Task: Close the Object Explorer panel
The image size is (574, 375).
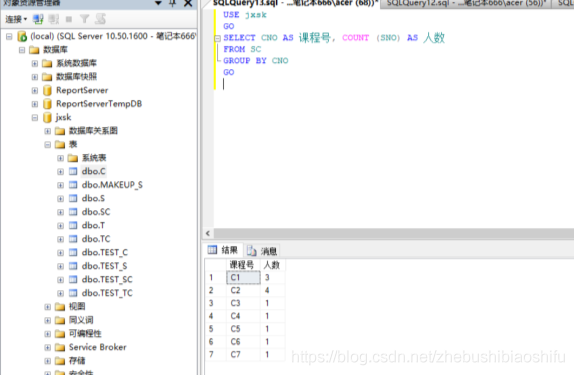Action: (x=188, y=3)
